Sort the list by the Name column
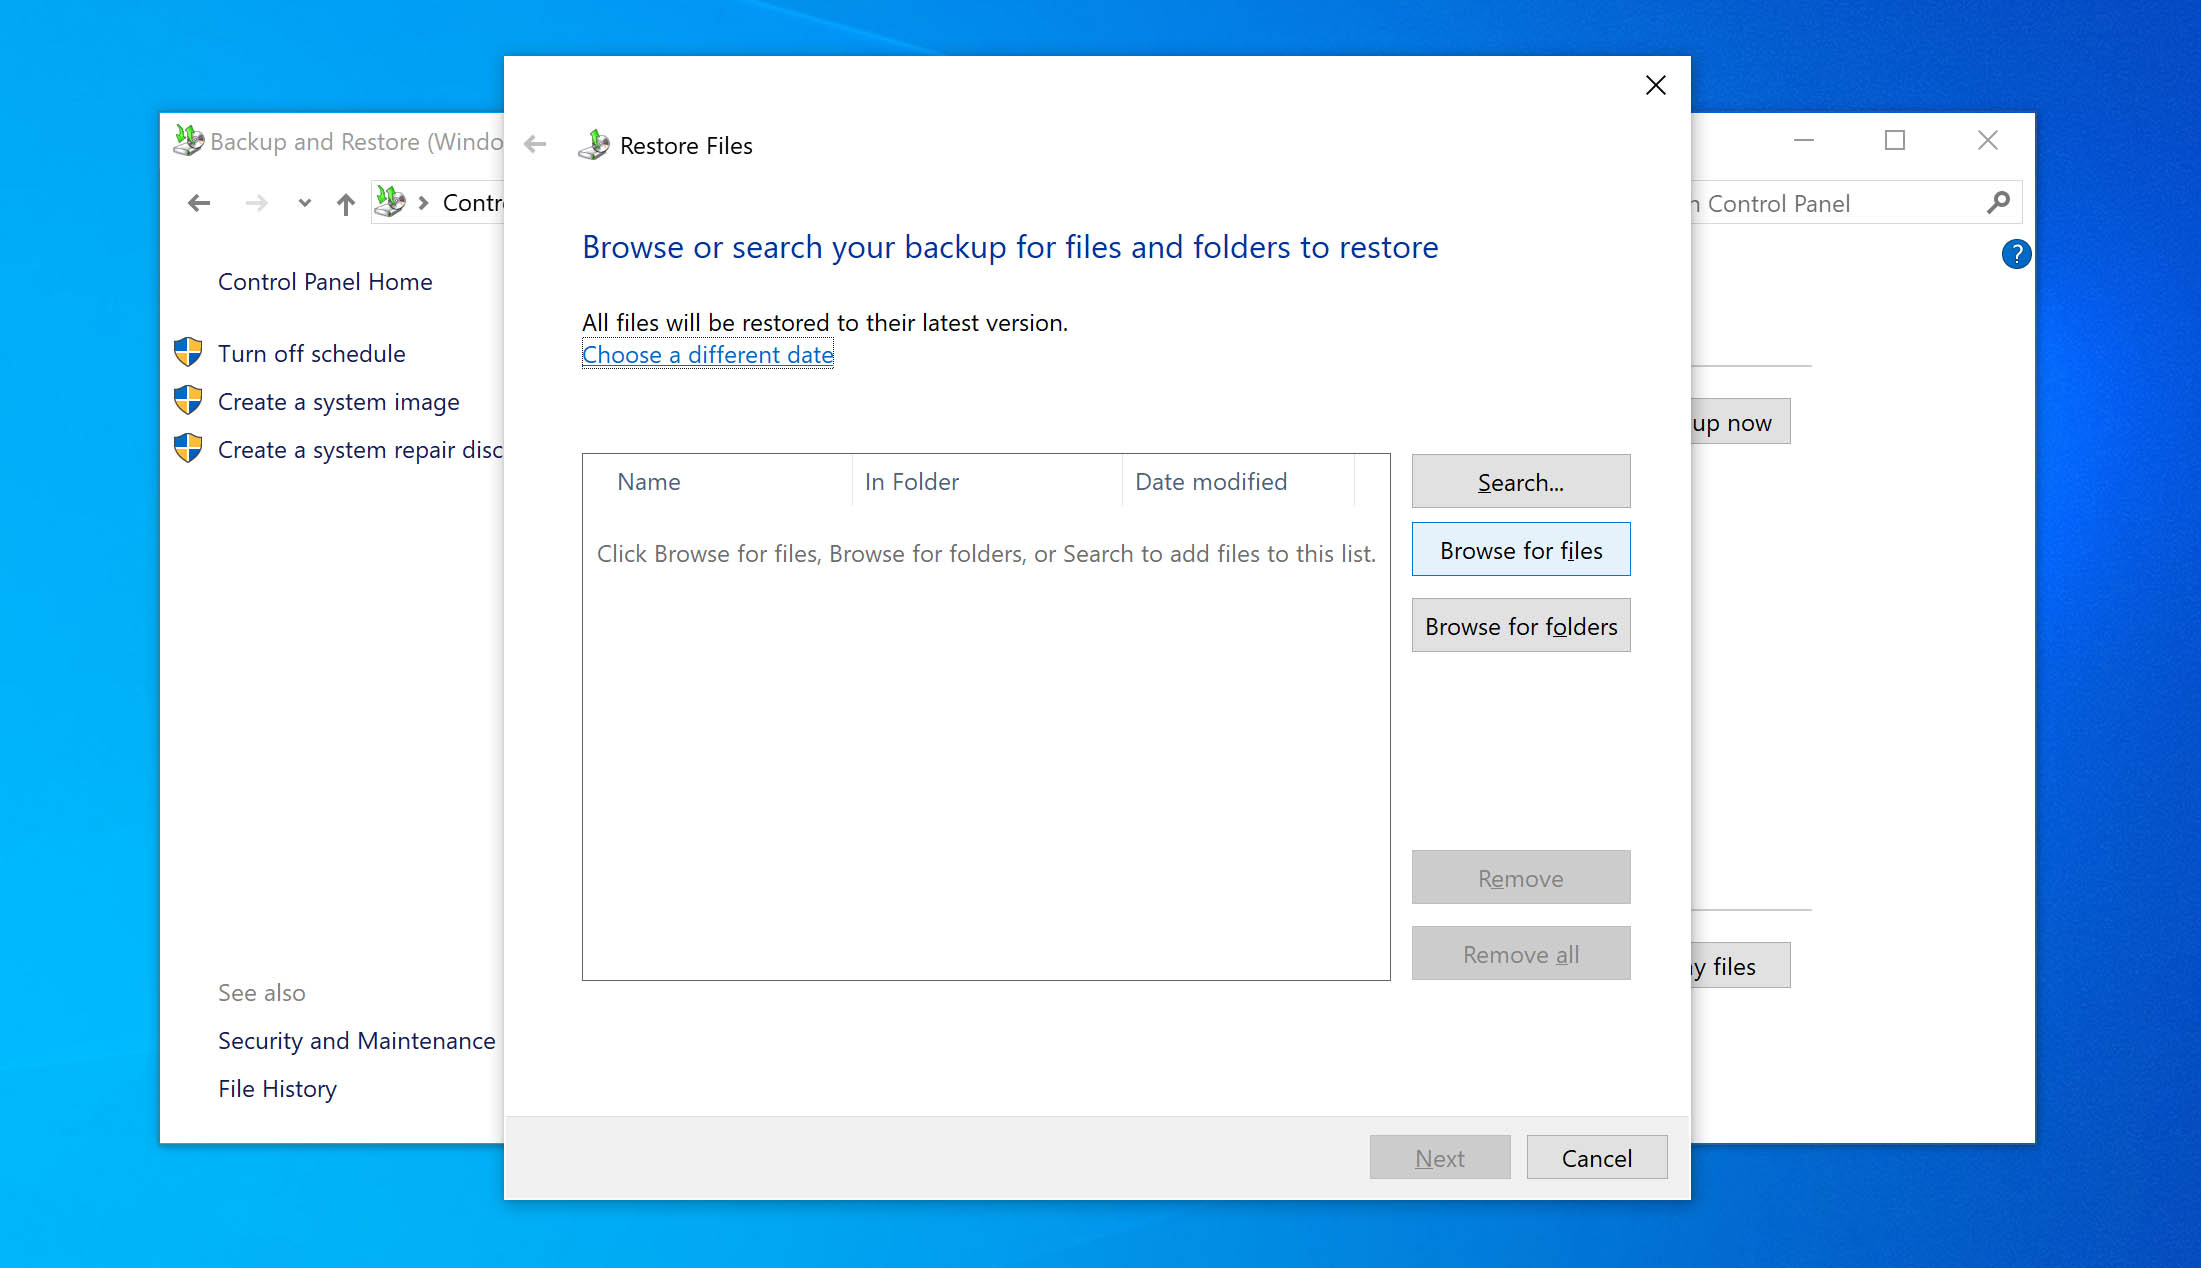Screen dimensions: 2201x1268 (718, 481)
